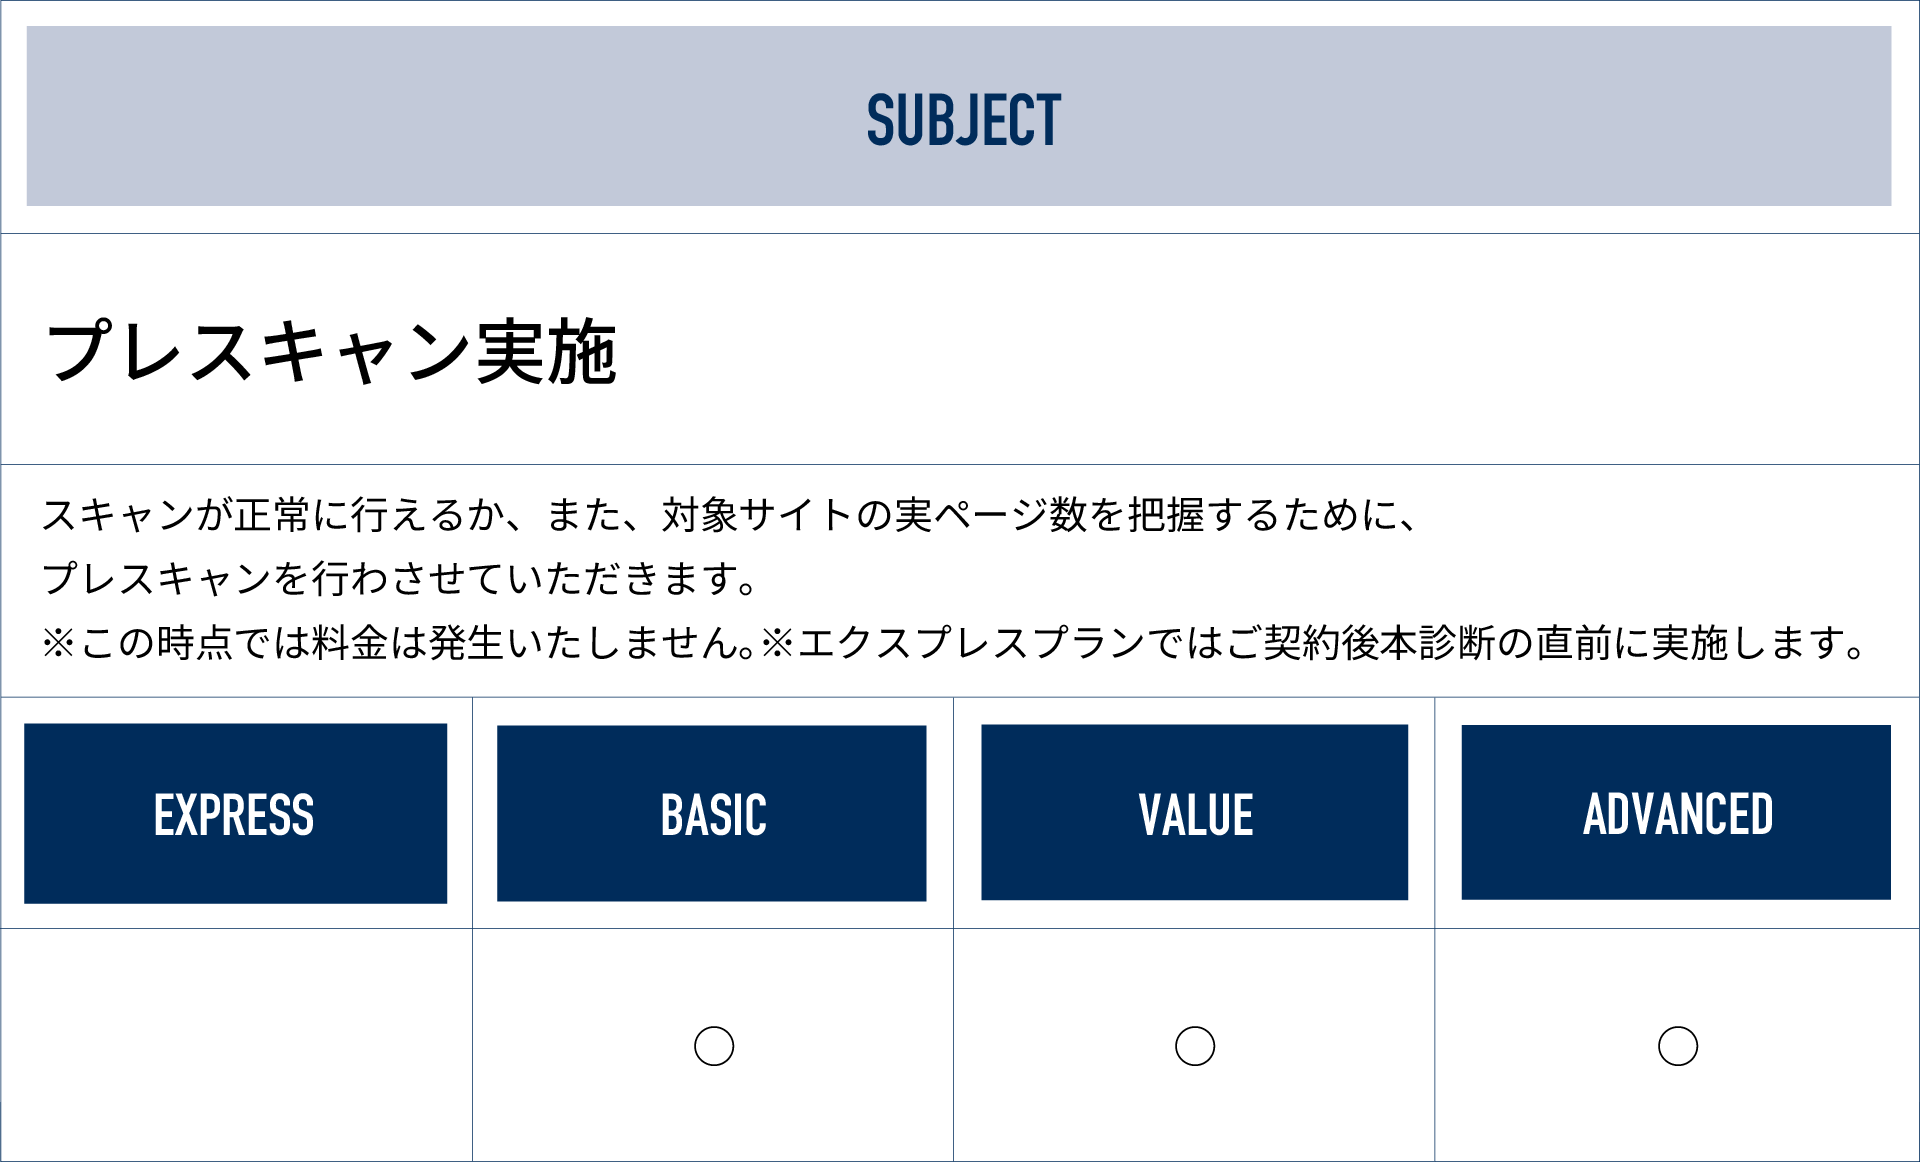Select the BASIC plan header
The image size is (1920, 1162).
coord(712,814)
